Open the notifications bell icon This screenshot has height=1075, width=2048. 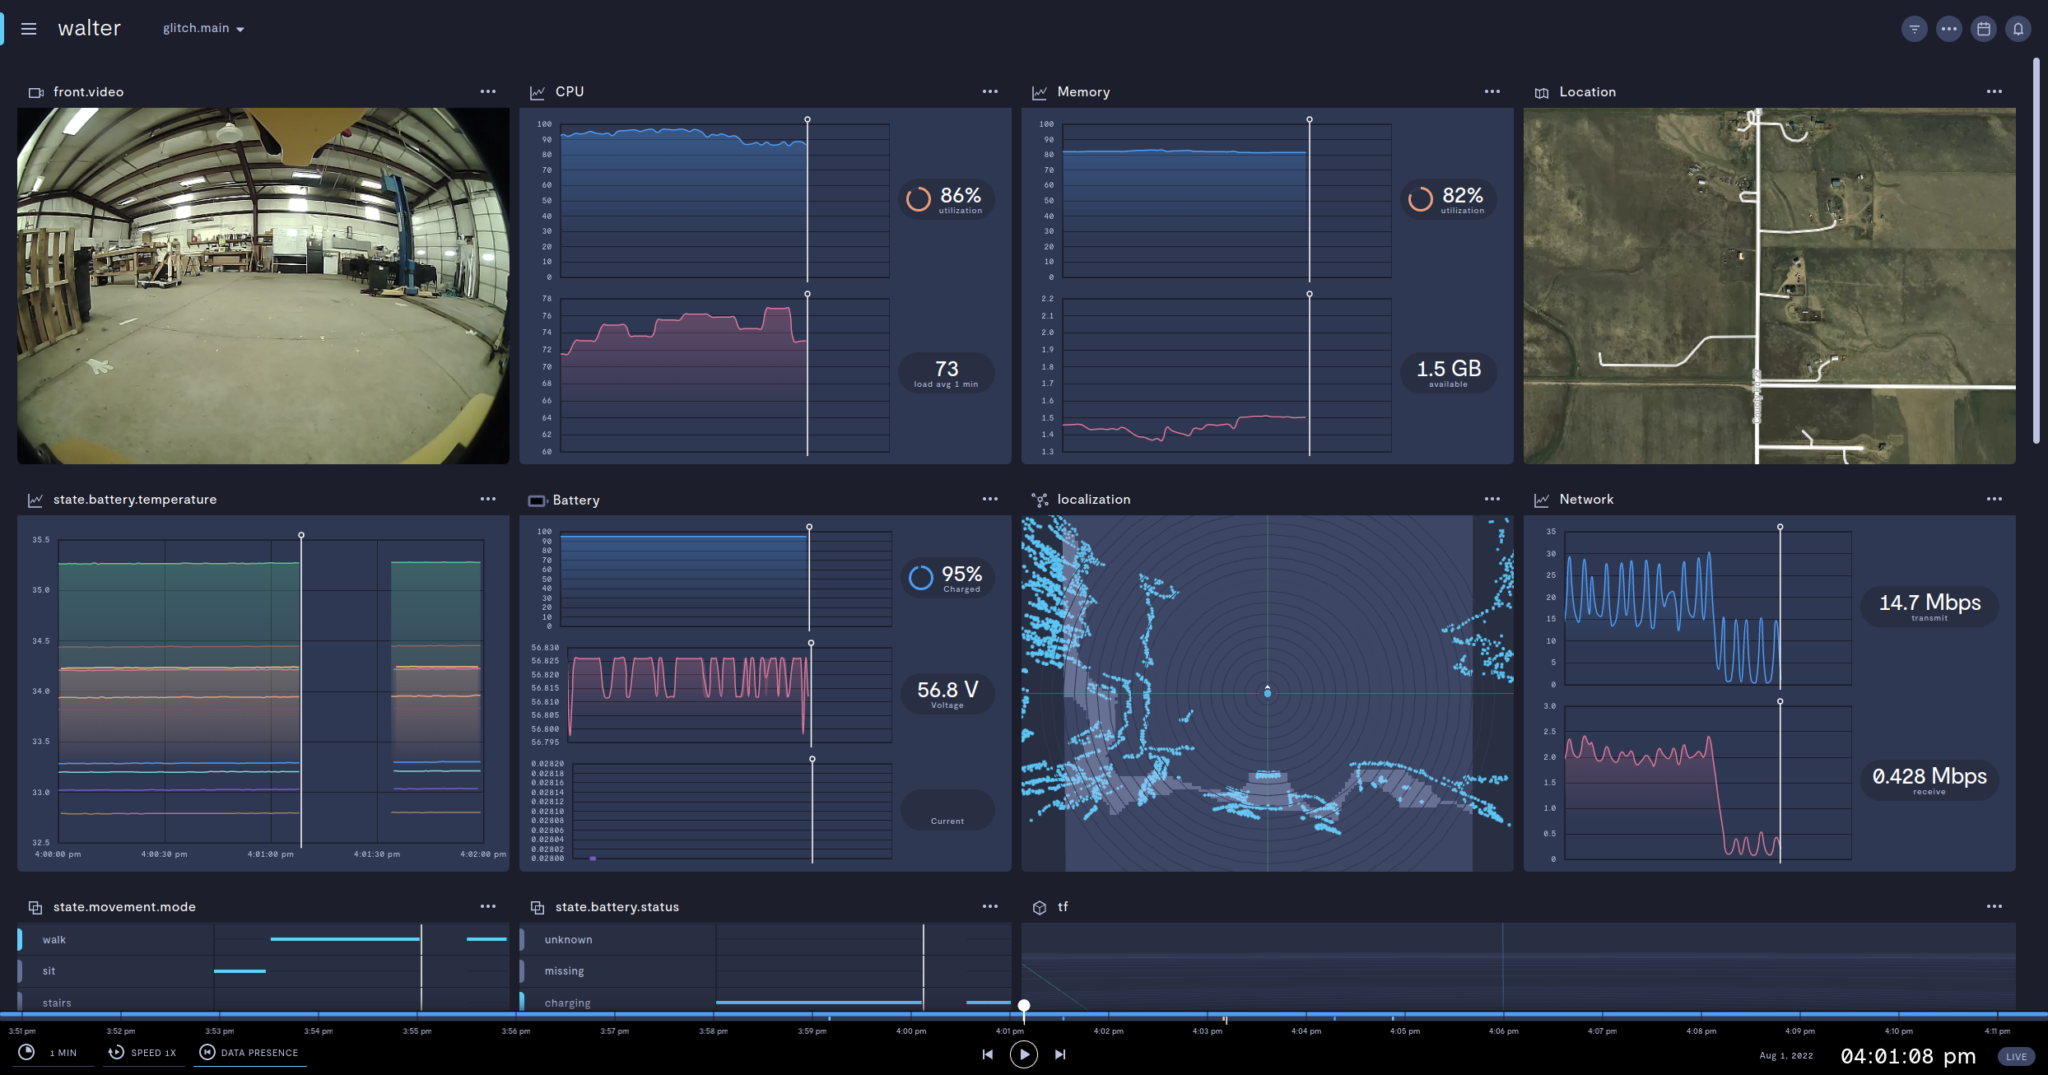[x=2018, y=28]
